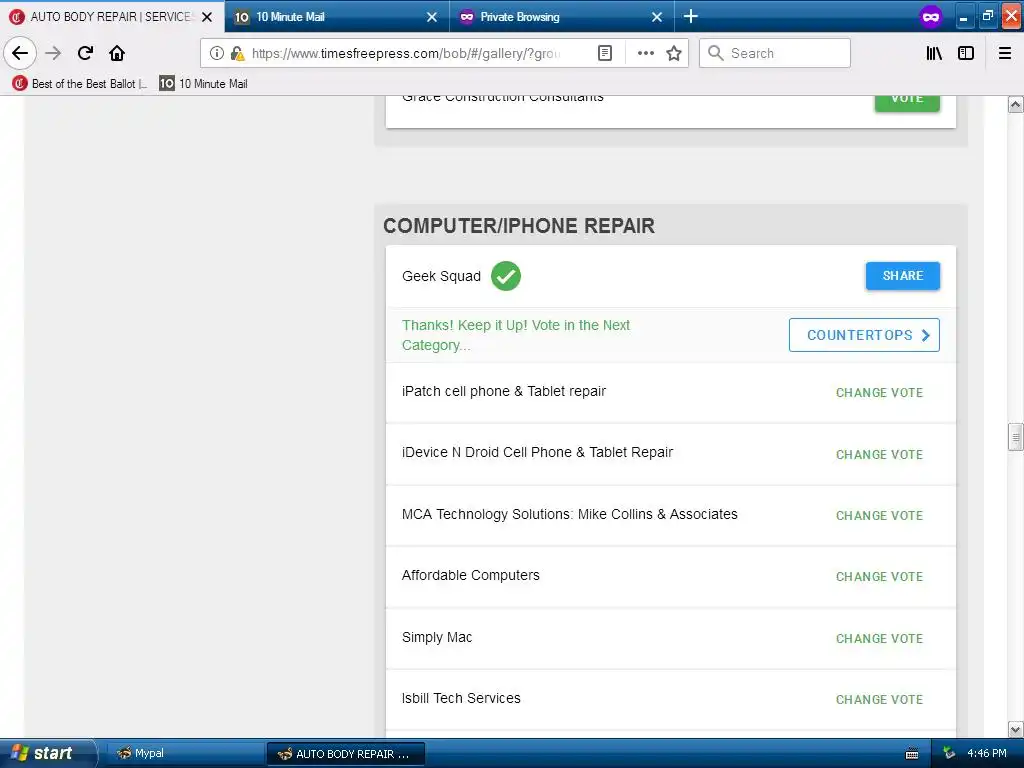Open the browser home page

point(117,53)
